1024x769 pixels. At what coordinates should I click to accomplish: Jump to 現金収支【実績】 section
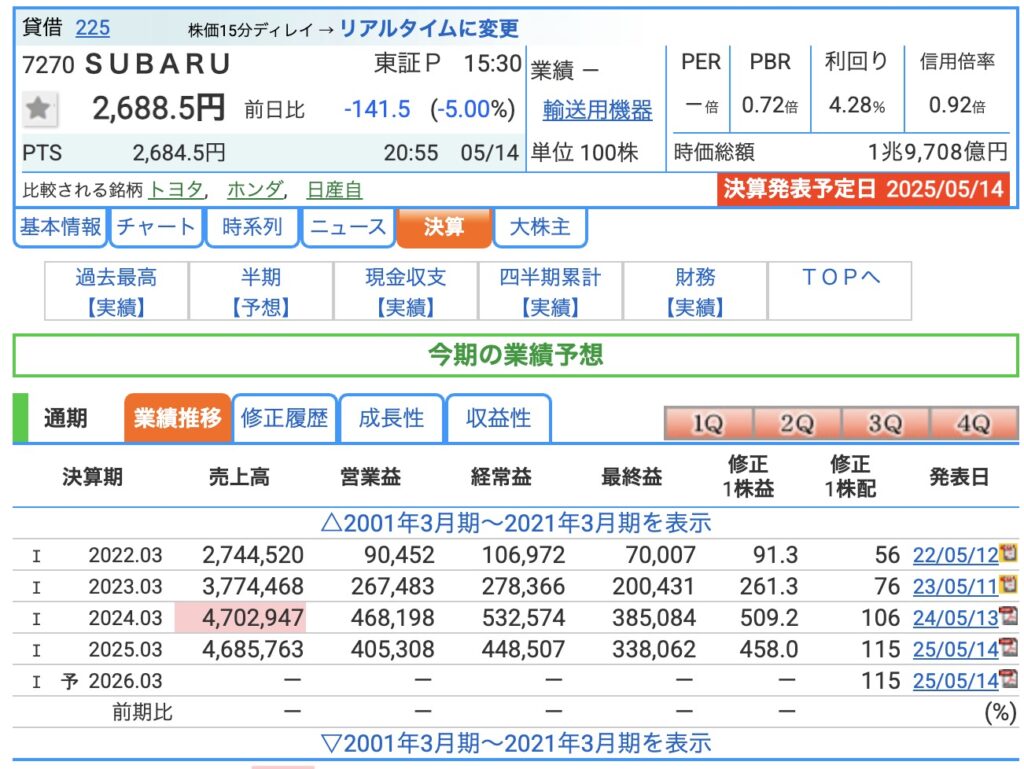coord(406,291)
